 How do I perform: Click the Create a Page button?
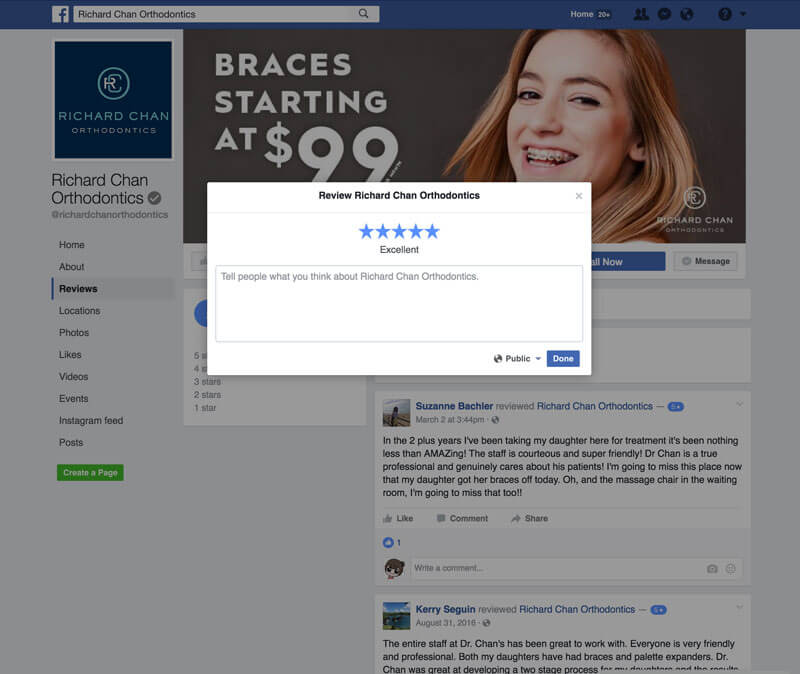point(90,472)
